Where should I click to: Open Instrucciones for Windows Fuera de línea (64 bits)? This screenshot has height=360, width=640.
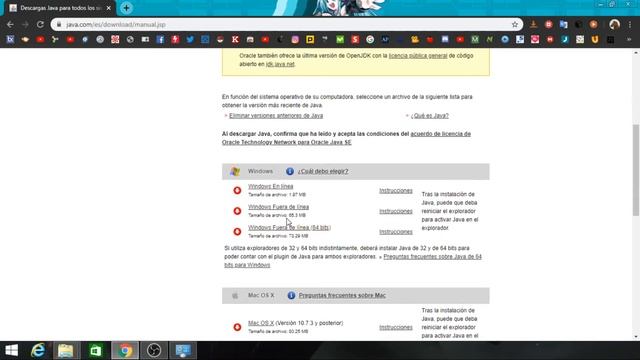(x=396, y=231)
